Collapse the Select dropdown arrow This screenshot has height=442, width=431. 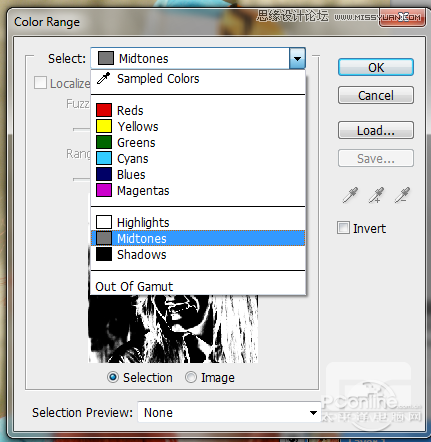pos(297,59)
